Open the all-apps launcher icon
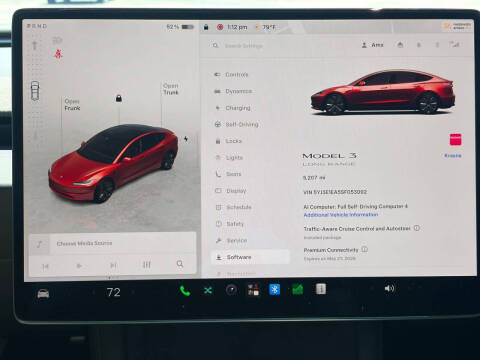The height and width of the screenshot is (360, 480). (x=253, y=290)
